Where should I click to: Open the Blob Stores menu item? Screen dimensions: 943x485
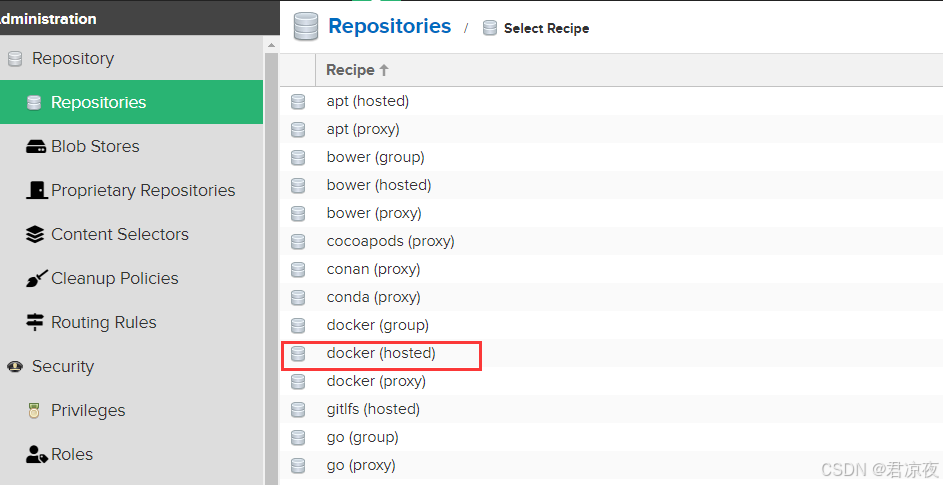pos(95,146)
